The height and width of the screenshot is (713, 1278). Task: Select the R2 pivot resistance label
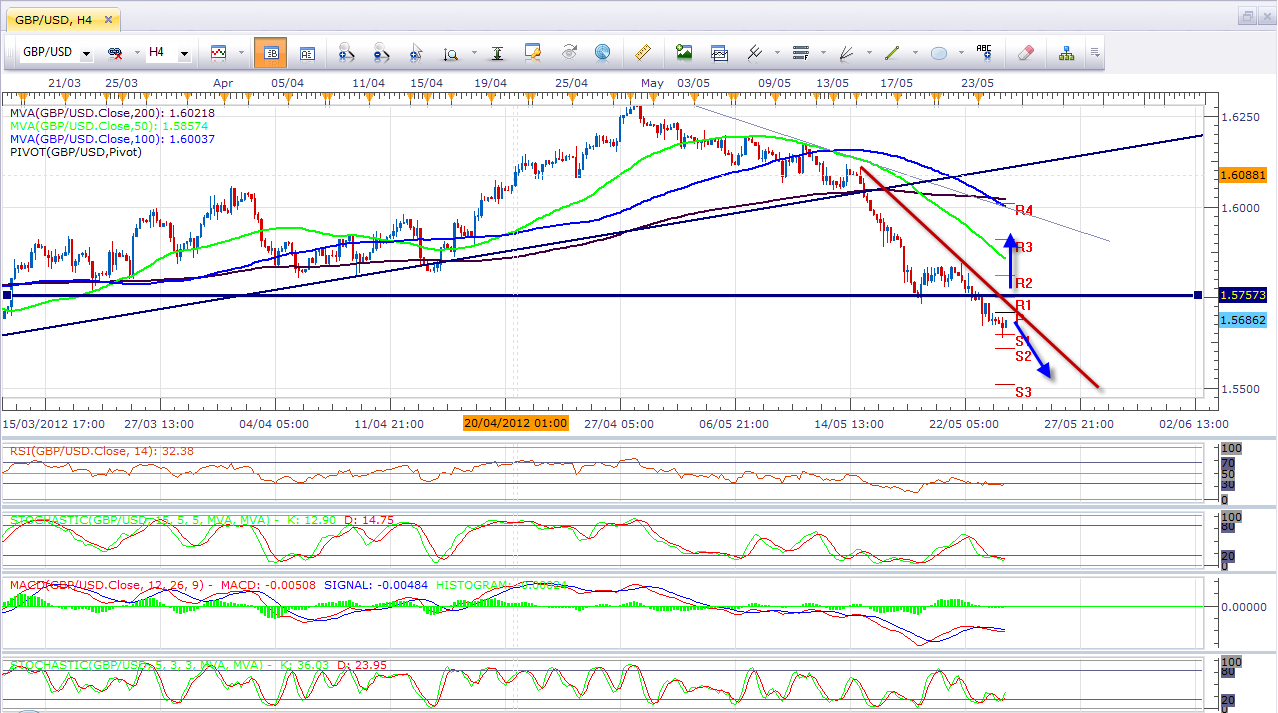click(x=1024, y=283)
